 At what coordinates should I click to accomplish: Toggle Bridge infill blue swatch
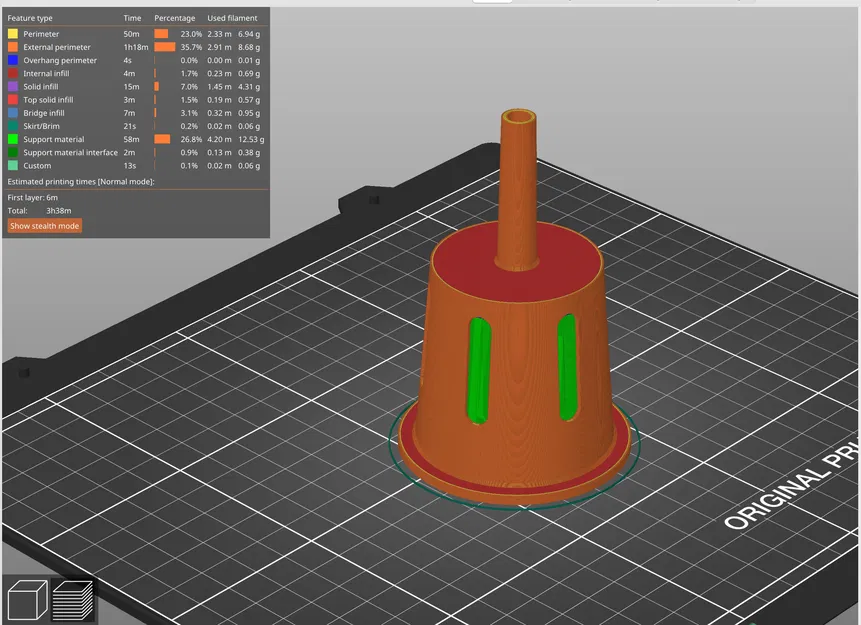[13, 113]
